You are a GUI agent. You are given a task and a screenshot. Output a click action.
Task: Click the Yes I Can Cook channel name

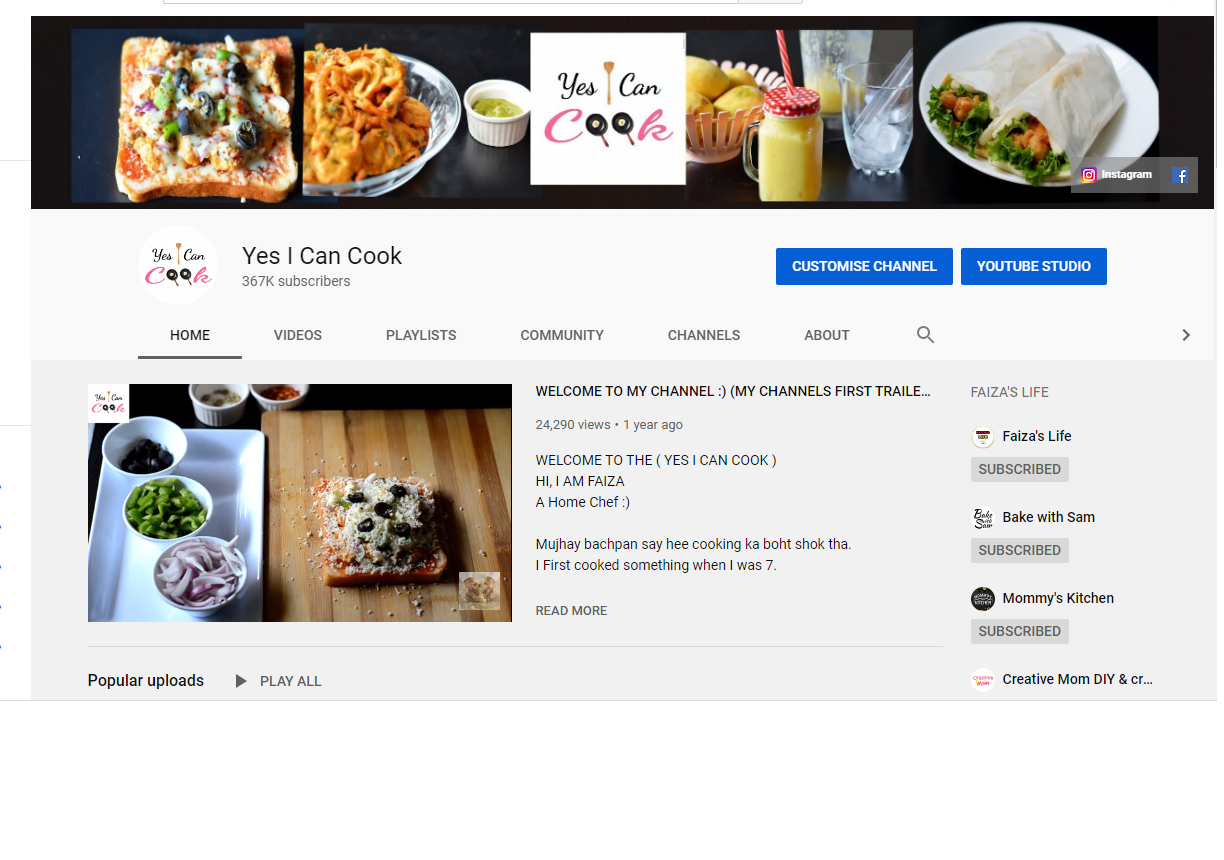coord(322,256)
